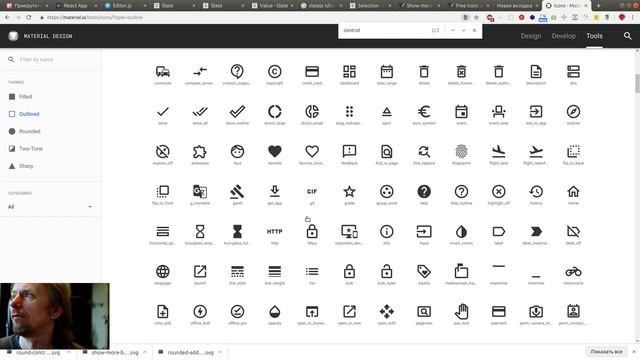Choose the donut_large icon

275,111
